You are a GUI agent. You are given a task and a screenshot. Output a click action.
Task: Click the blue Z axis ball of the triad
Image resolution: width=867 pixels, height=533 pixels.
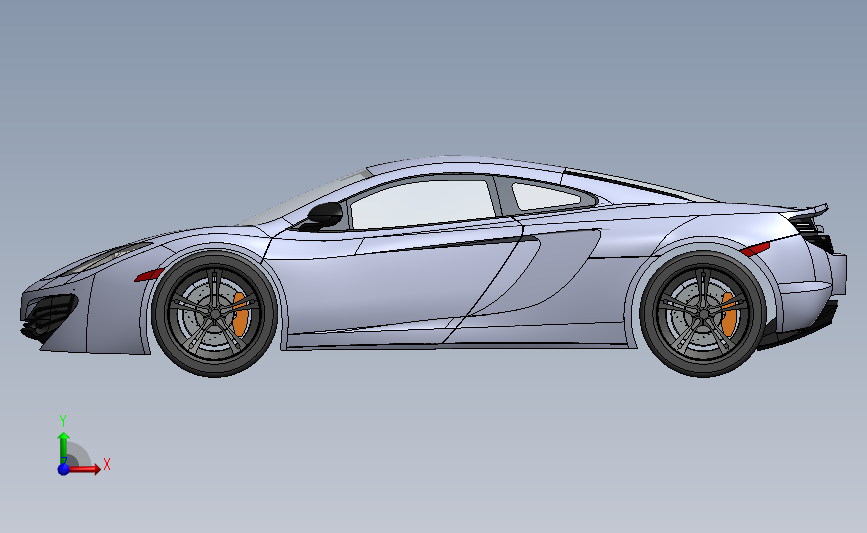pyautogui.click(x=64, y=469)
